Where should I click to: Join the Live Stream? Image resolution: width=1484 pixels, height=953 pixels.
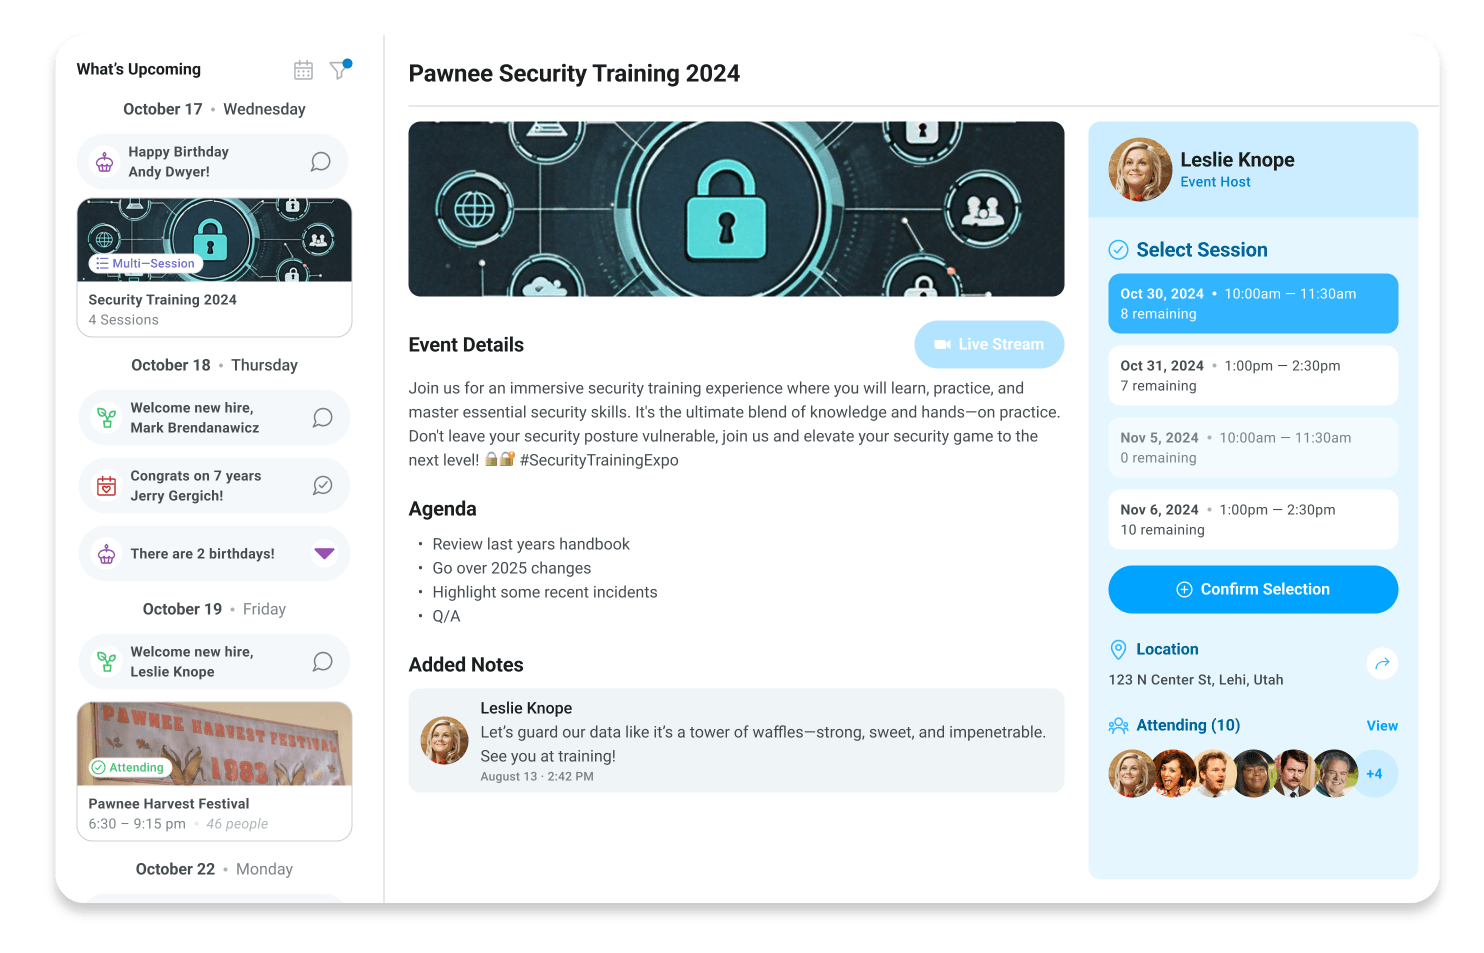989,345
